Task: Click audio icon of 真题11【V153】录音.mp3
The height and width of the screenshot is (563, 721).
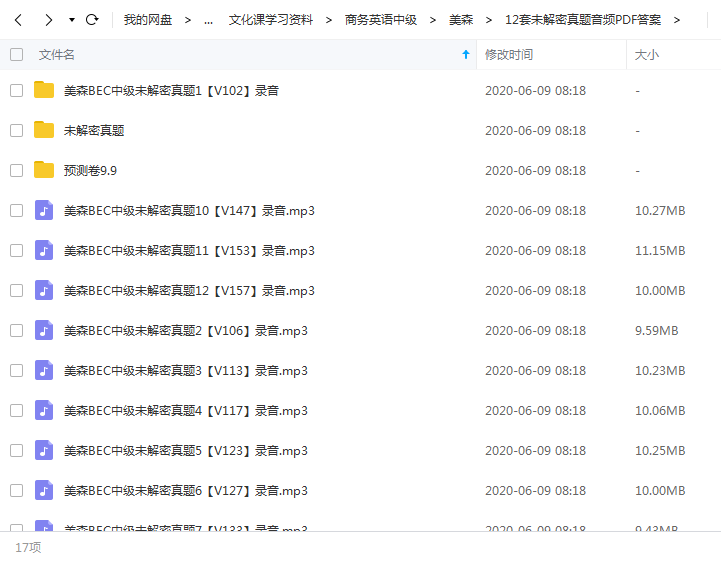Action: click(44, 250)
